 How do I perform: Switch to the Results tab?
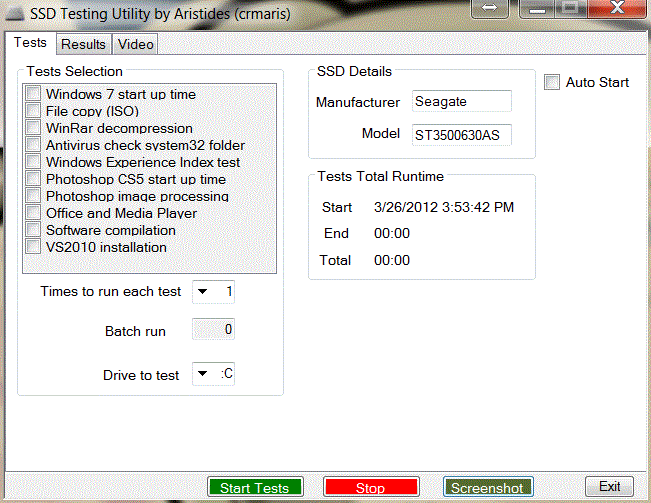pos(82,44)
